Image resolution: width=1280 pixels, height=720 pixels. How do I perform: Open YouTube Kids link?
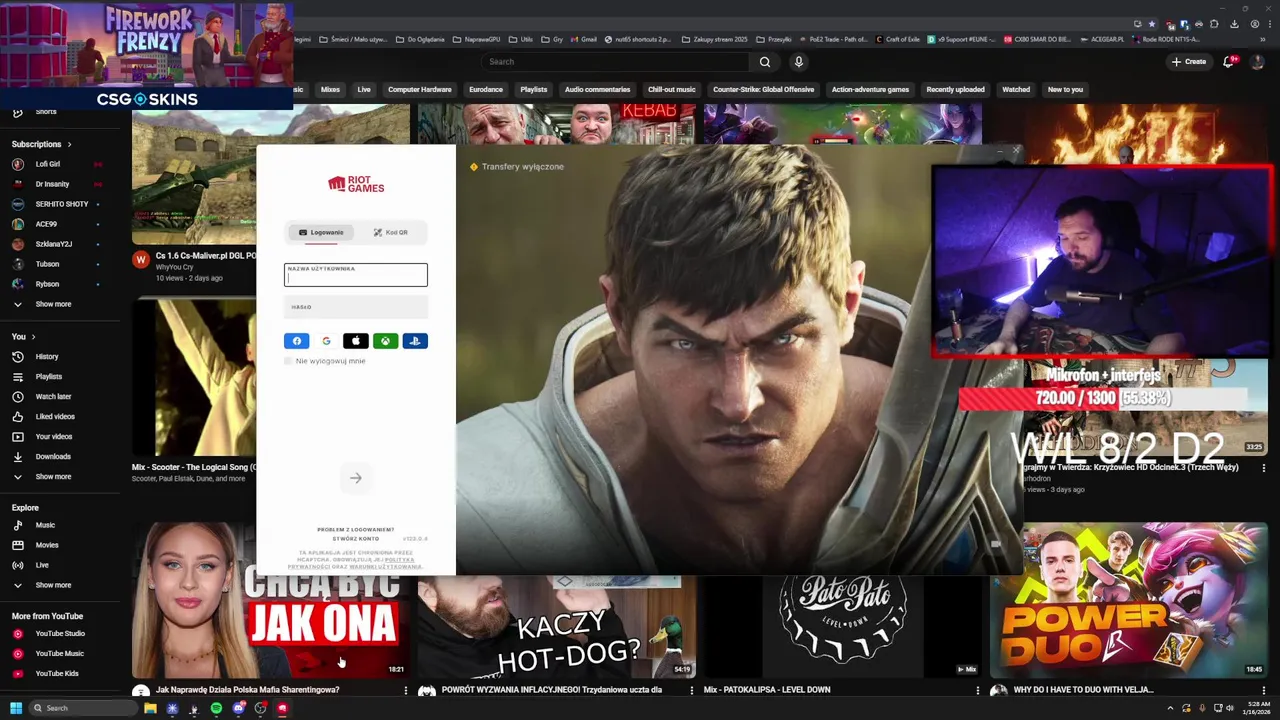pos(60,674)
